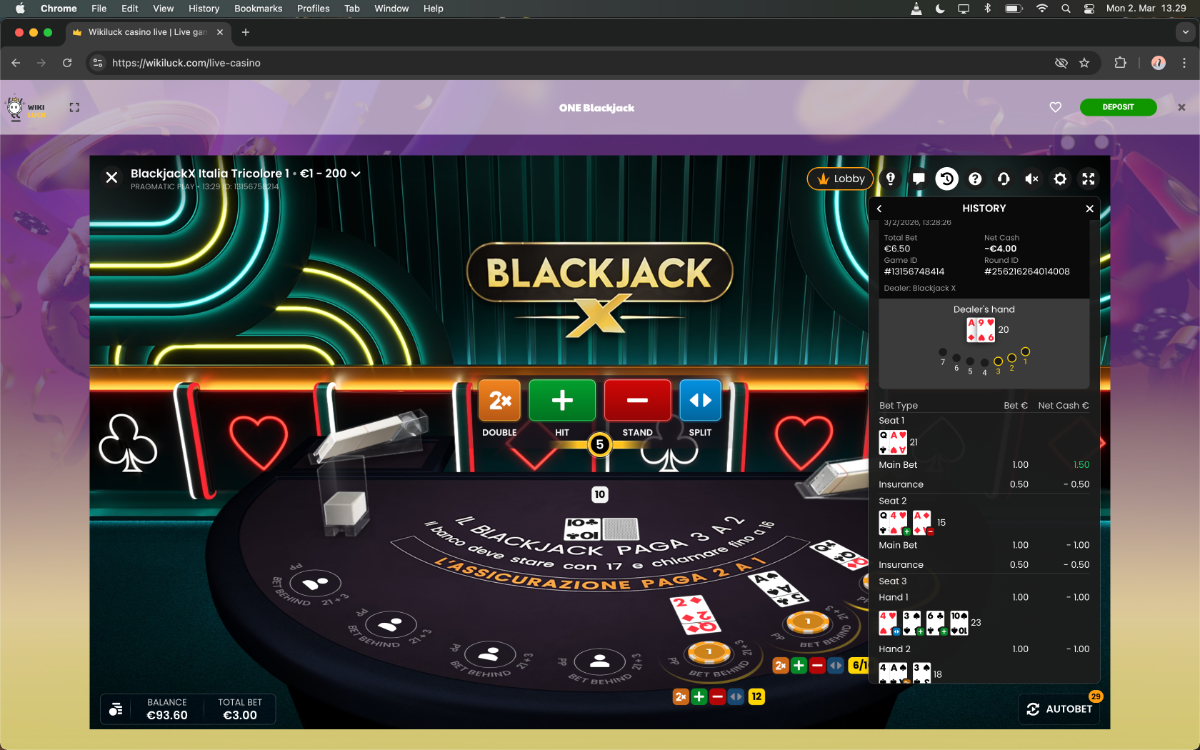This screenshot has width=1200, height=750.
Task: Contact support via the headset icon
Action: coord(1003,179)
